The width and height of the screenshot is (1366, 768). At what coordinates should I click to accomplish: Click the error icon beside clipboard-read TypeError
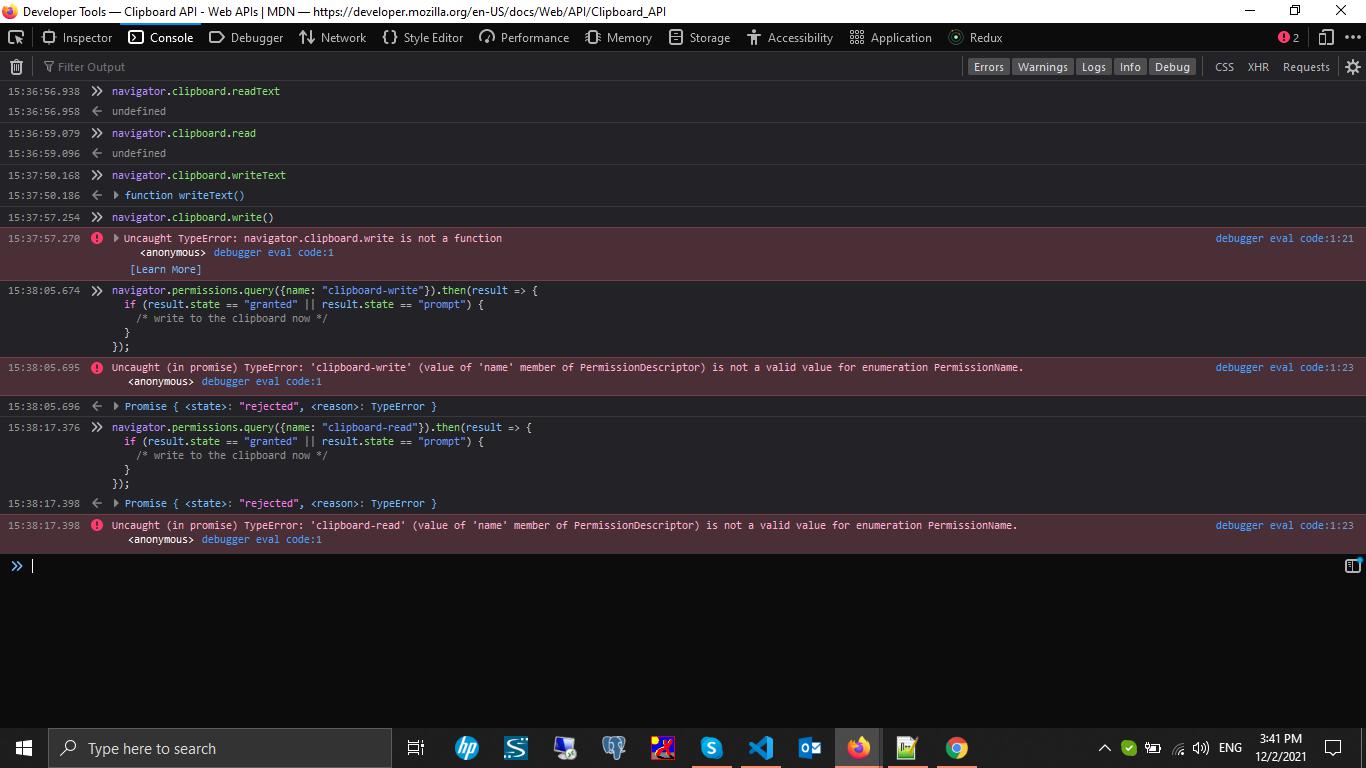(97, 525)
